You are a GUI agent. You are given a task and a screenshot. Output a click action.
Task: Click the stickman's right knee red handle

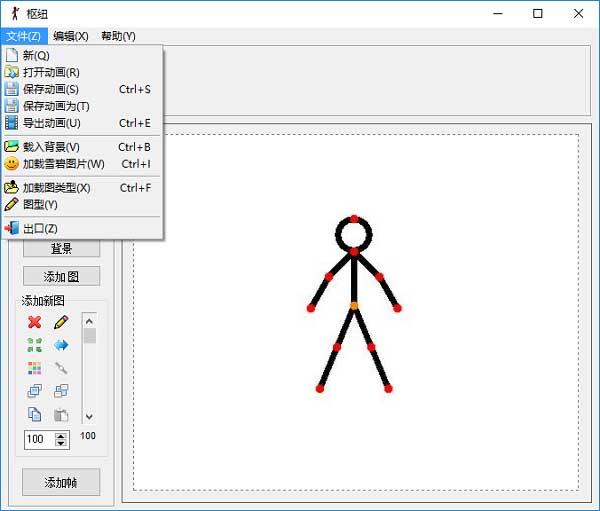click(371, 347)
